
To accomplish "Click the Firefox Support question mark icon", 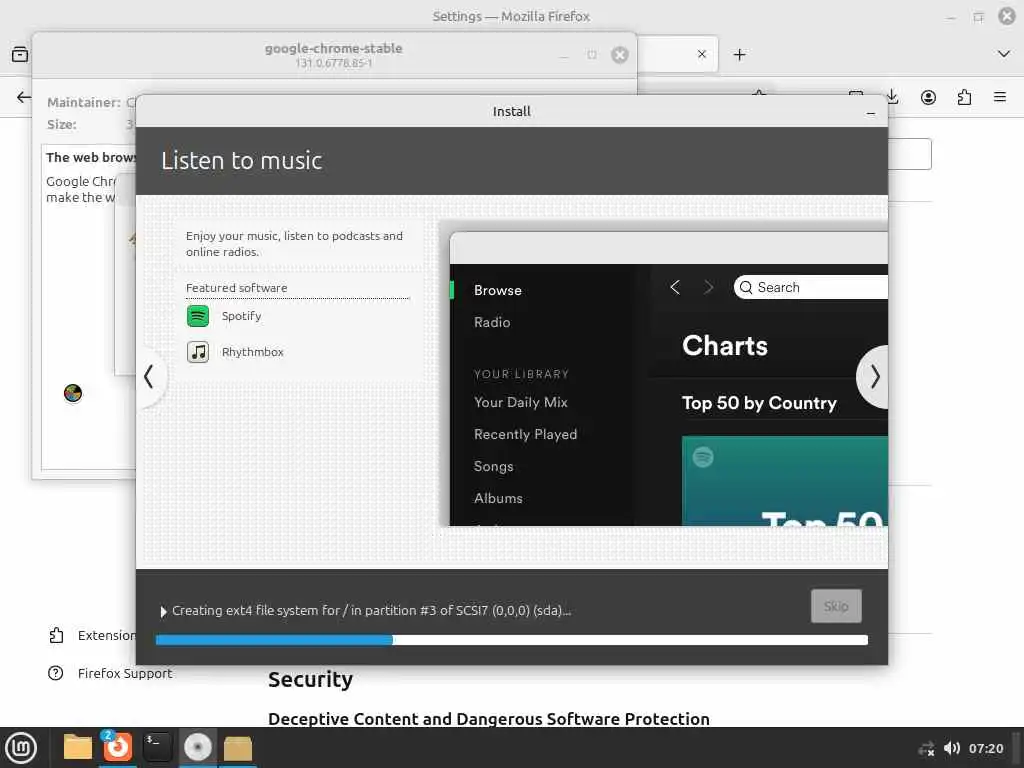I will click(56, 673).
